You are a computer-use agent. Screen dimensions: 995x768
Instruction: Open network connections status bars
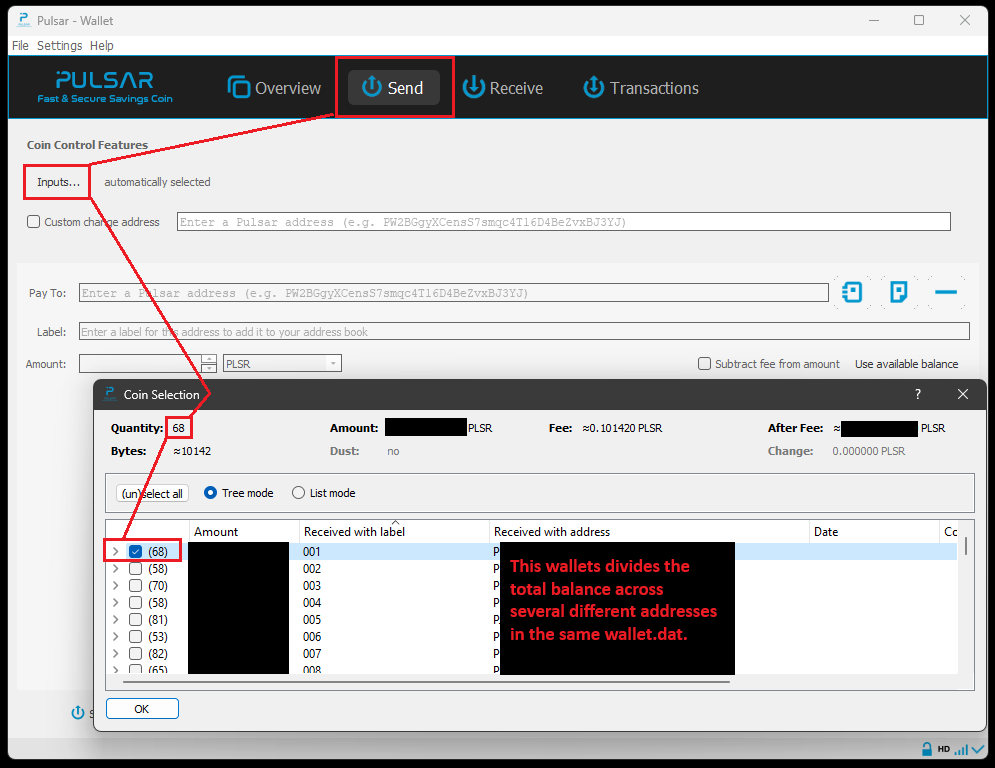959,748
